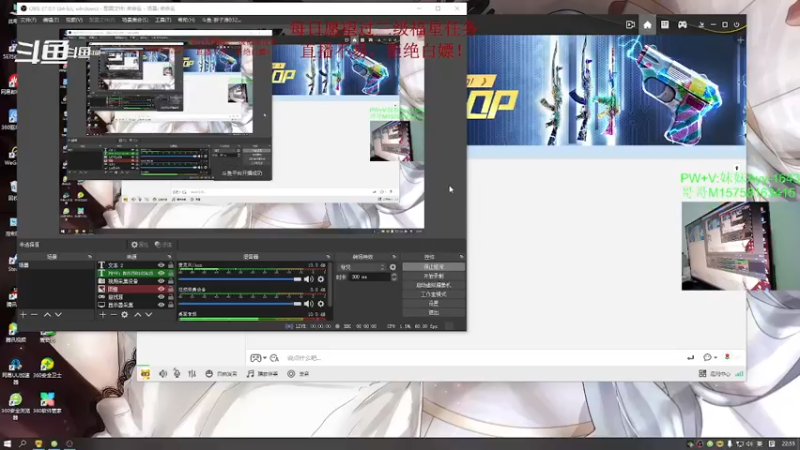This screenshot has width=800, height=450.
Task: Open the equalizer mixer icon in streaming app
Action: [192, 374]
